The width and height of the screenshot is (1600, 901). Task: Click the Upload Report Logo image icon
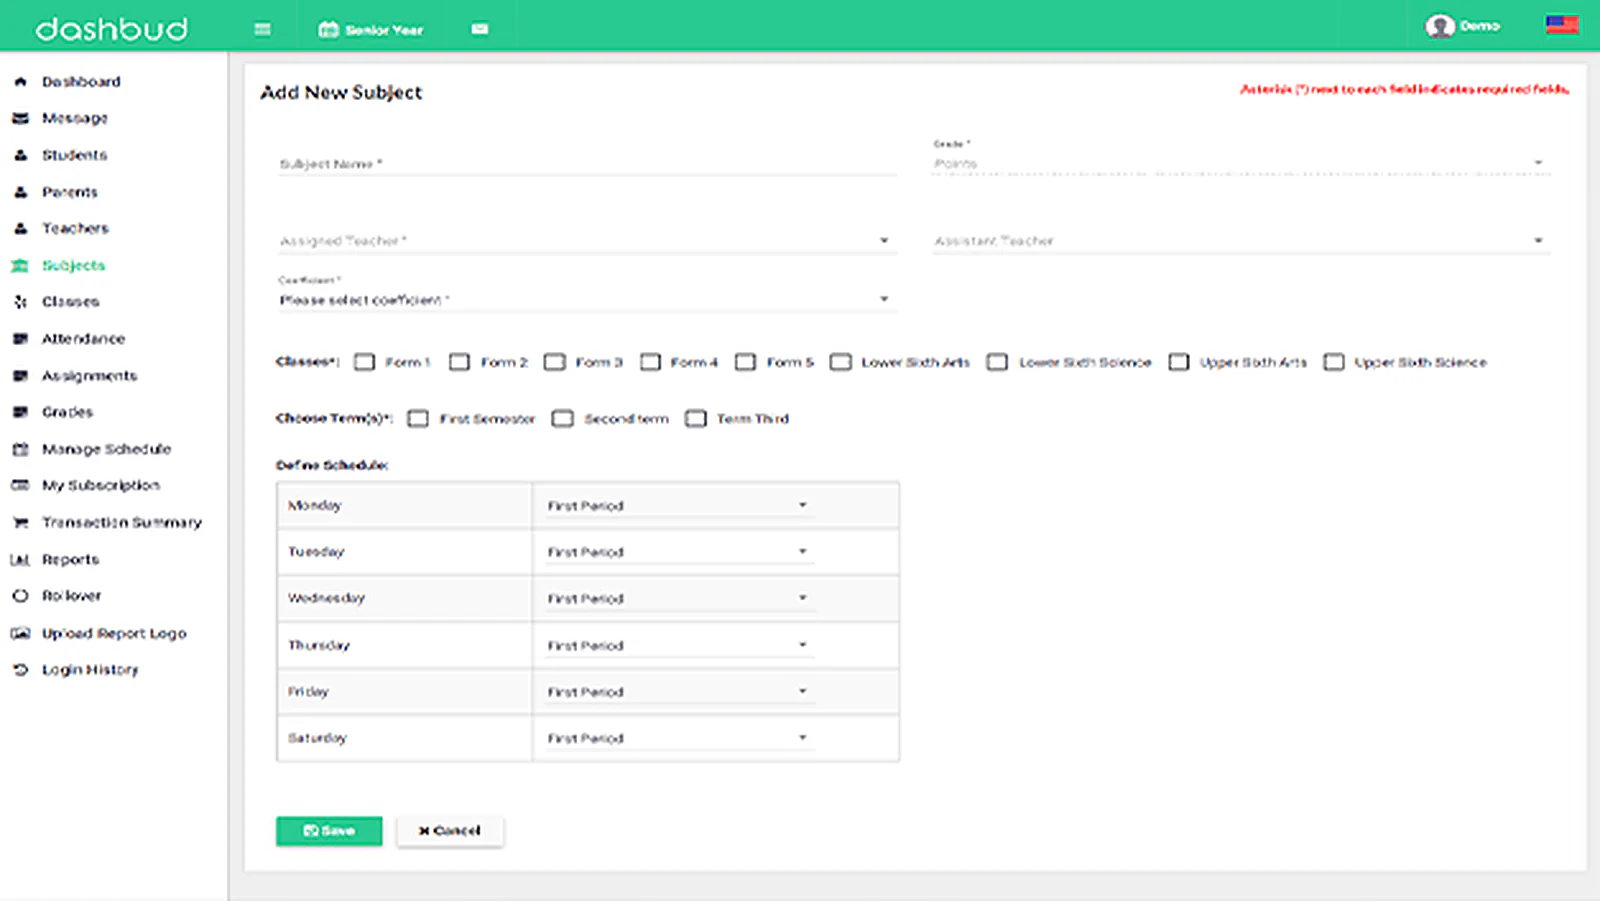tap(20, 633)
